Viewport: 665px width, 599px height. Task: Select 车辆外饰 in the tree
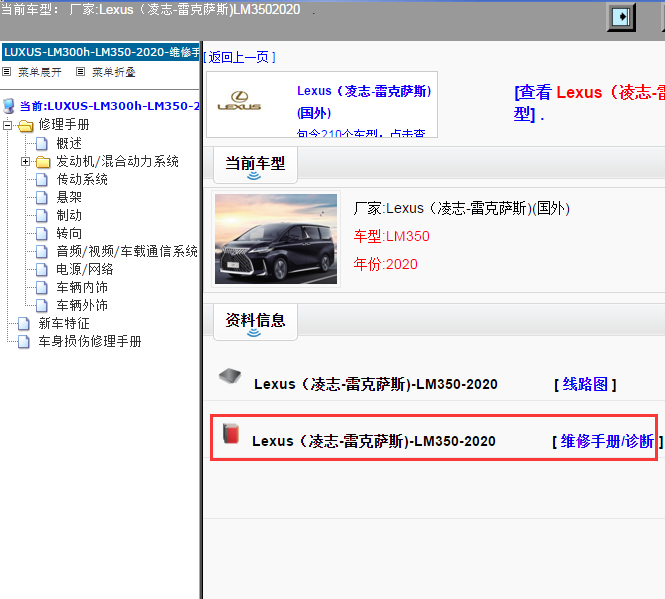pos(82,305)
